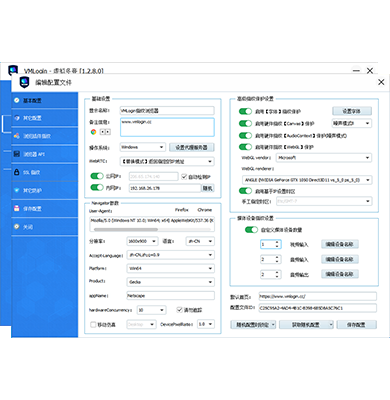Click the 设置代理服务器 button

coord(192,147)
